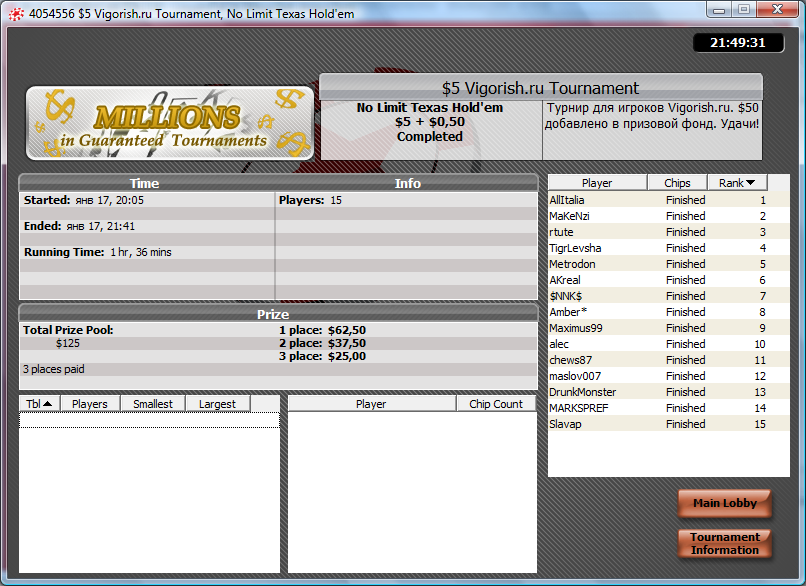806x586 pixels.
Task: Select player DrunkMonster in the standings
Action: point(669,392)
